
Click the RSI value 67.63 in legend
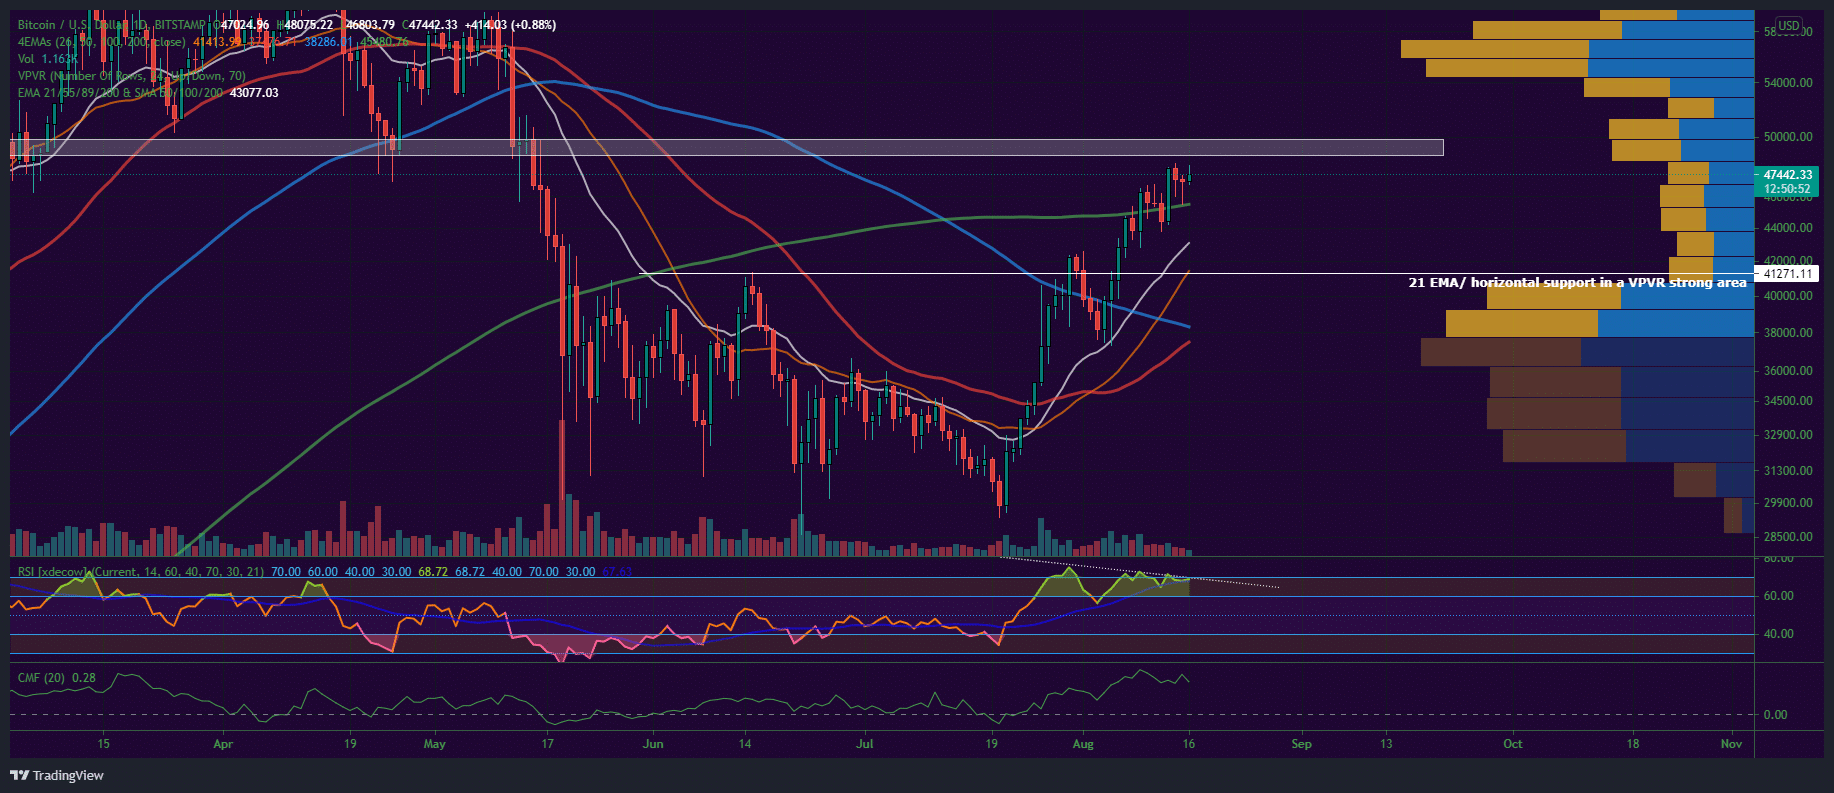[x=617, y=572]
